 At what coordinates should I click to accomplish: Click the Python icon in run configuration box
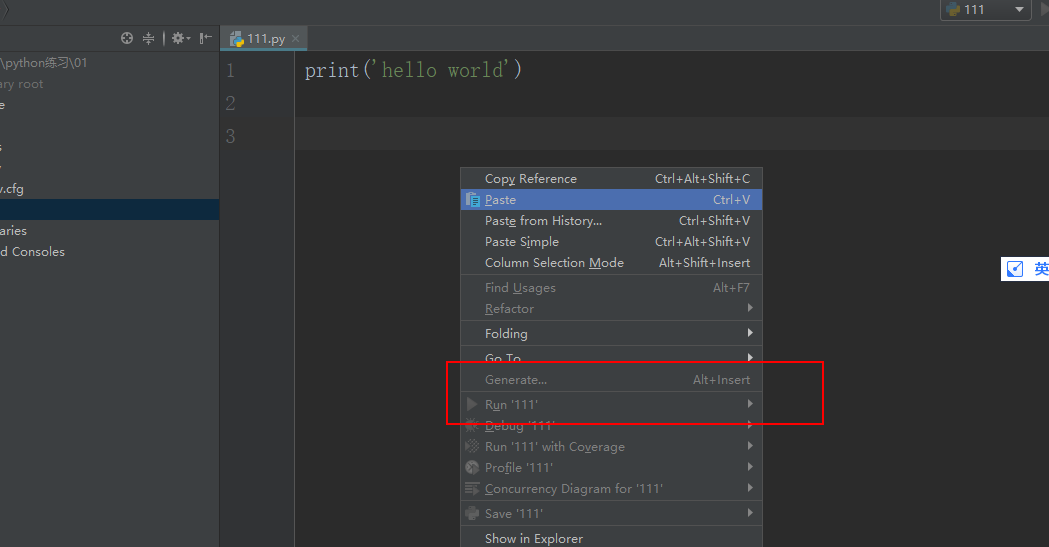(953, 9)
